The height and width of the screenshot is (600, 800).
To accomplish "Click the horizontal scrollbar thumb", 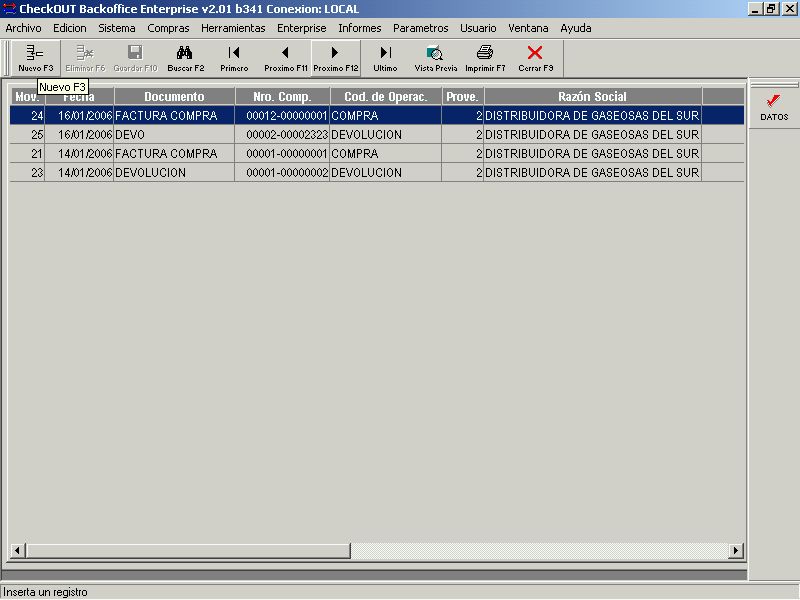I will click(x=188, y=551).
